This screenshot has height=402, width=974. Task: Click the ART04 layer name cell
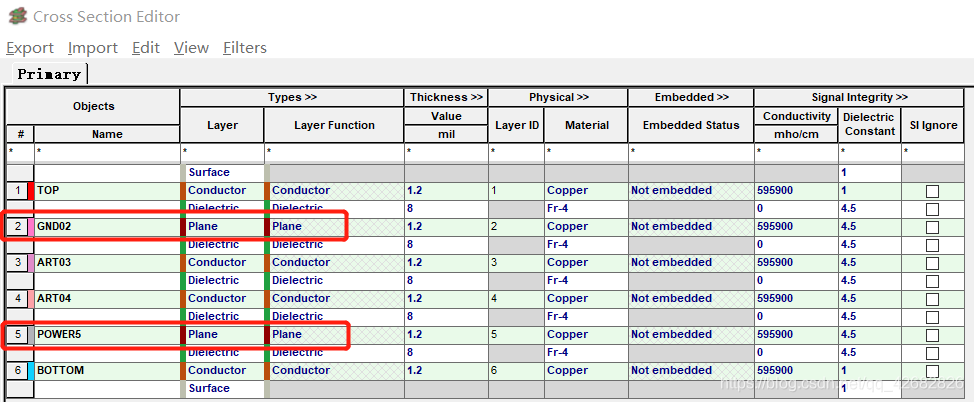point(107,299)
